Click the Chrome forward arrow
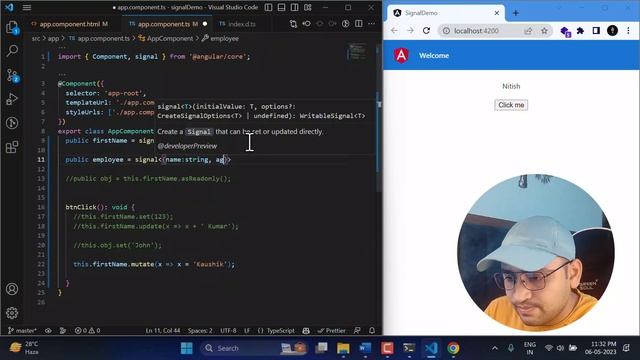Viewport: 640px width, 360px height. [410, 31]
